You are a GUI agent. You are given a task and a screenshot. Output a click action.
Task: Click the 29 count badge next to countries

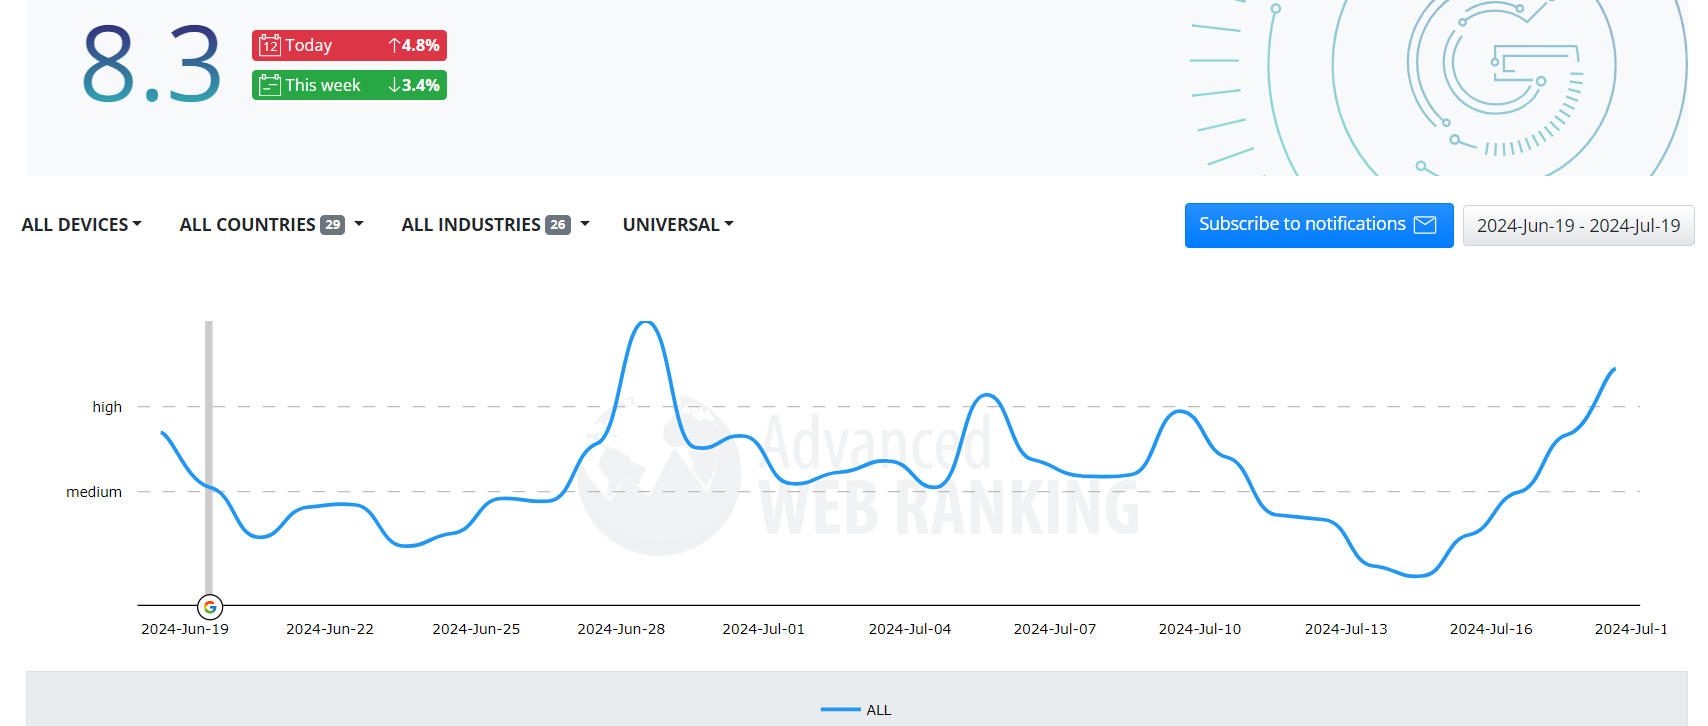tap(332, 225)
